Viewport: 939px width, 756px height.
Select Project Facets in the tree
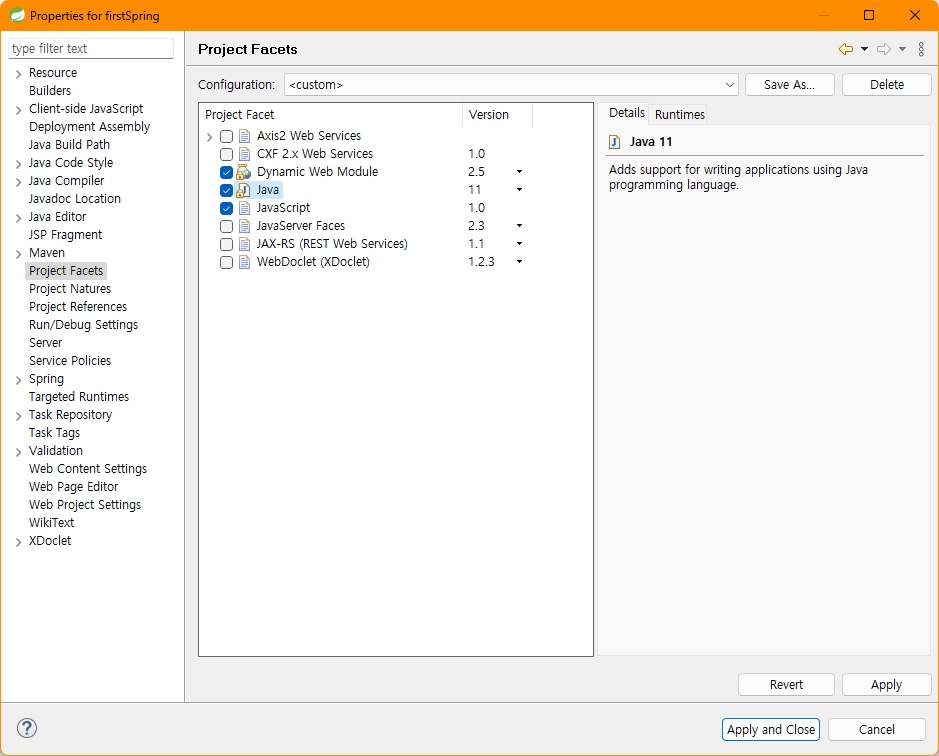[66, 271]
